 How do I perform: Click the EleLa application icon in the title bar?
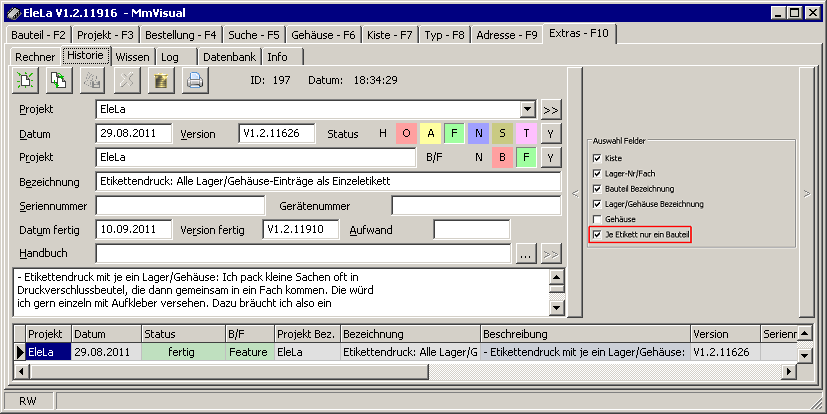click(14, 13)
